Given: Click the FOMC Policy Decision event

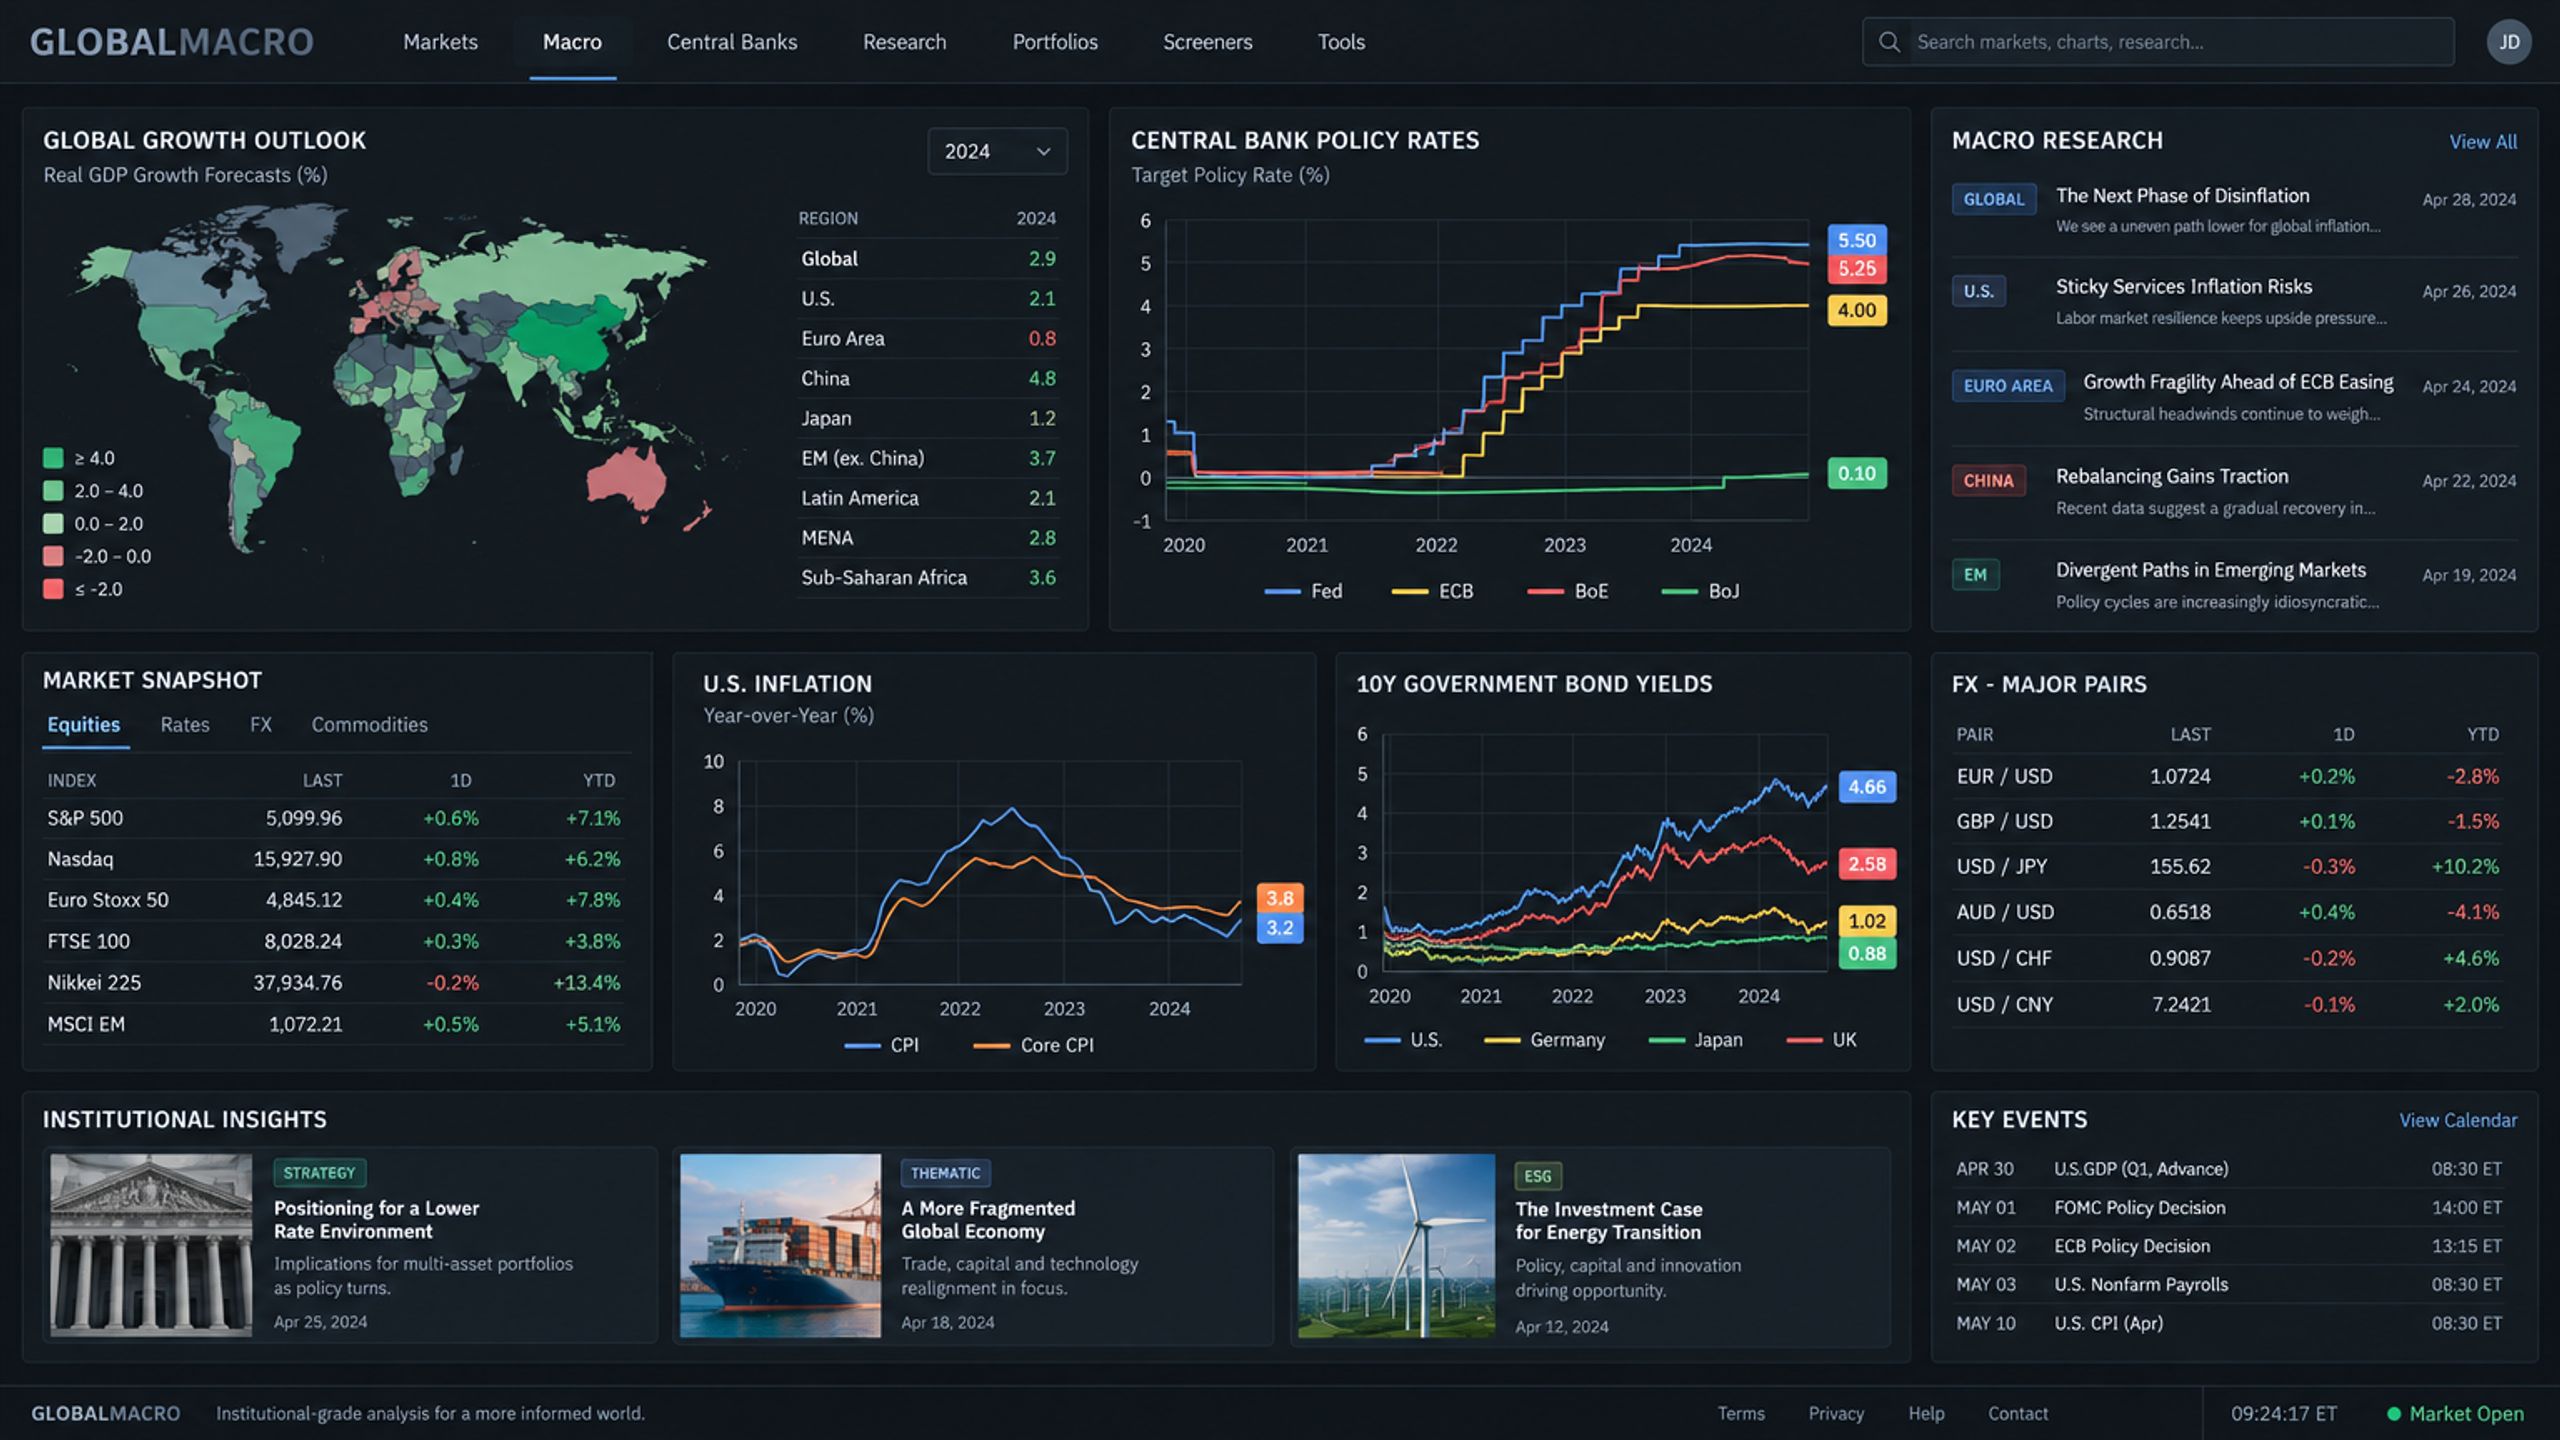Looking at the screenshot, I should pyautogui.click(x=2229, y=1208).
